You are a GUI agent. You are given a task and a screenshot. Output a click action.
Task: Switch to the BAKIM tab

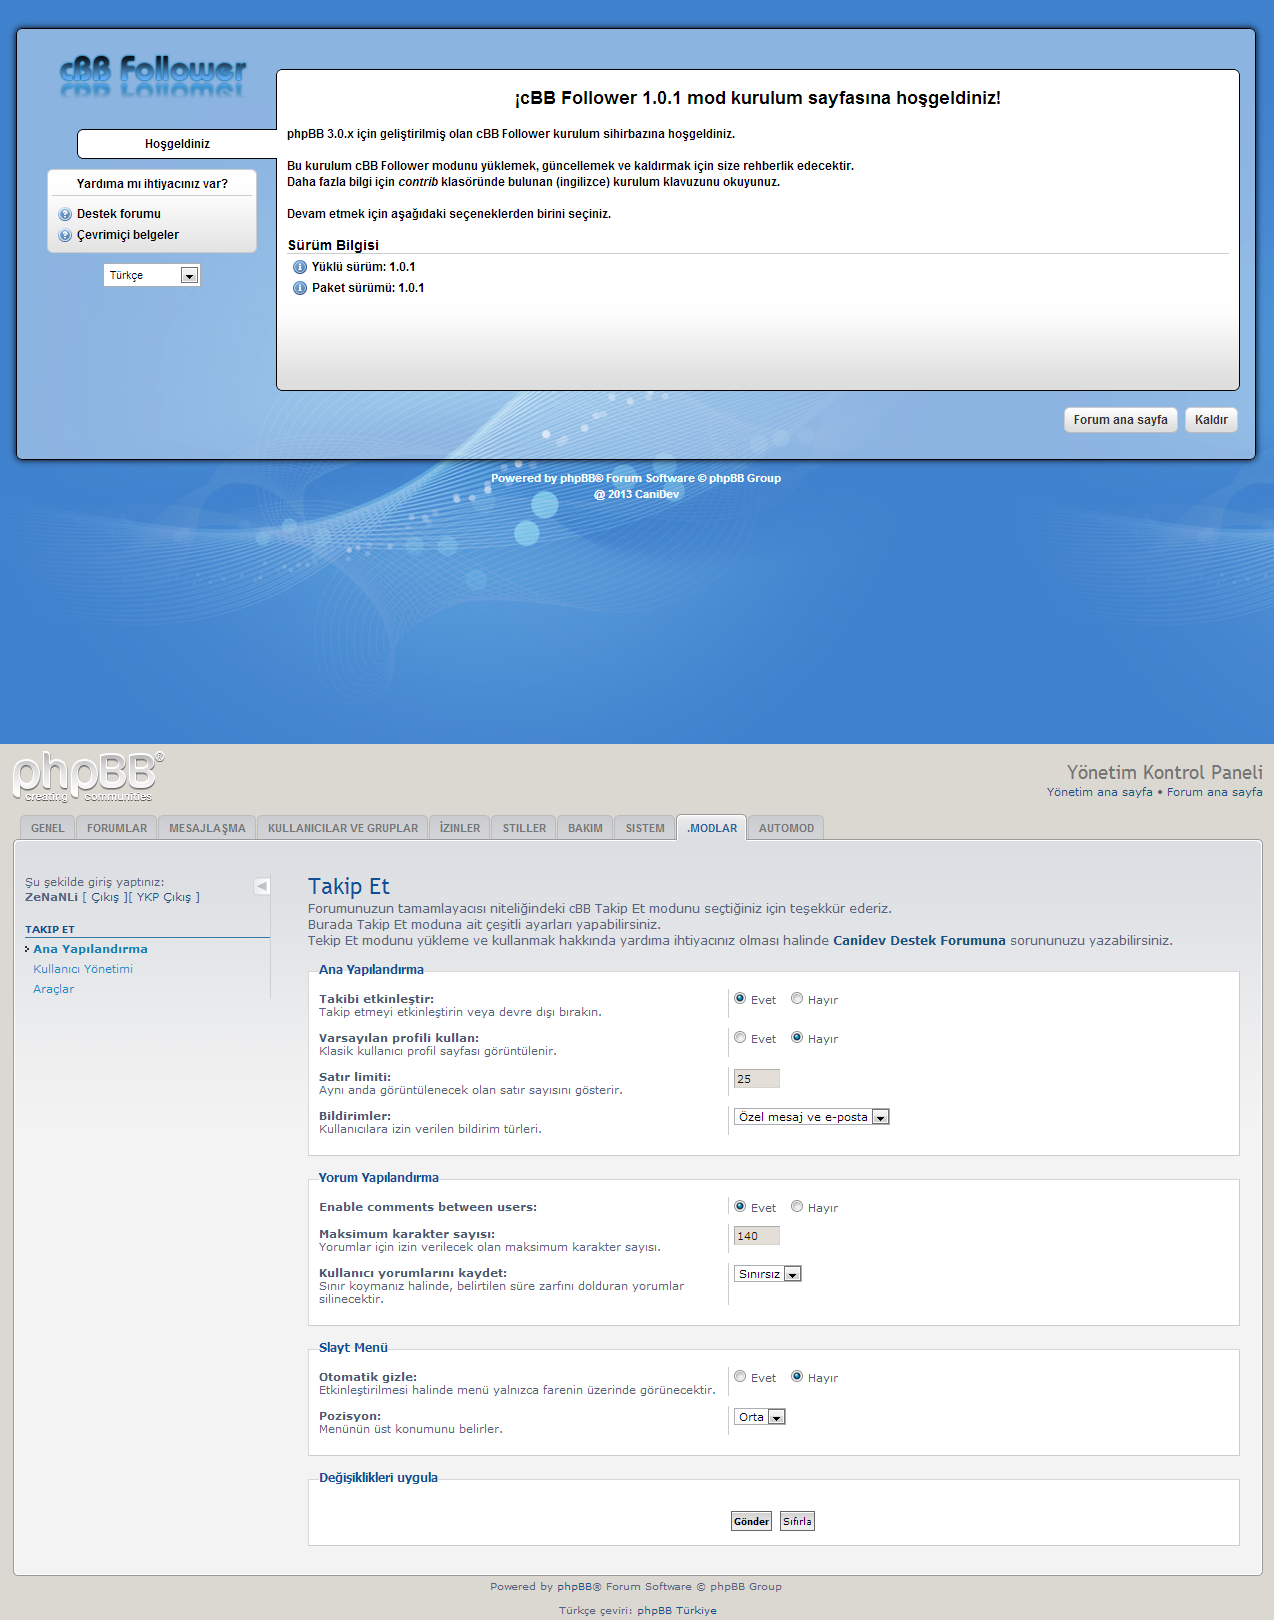pyautogui.click(x=585, y=828)
